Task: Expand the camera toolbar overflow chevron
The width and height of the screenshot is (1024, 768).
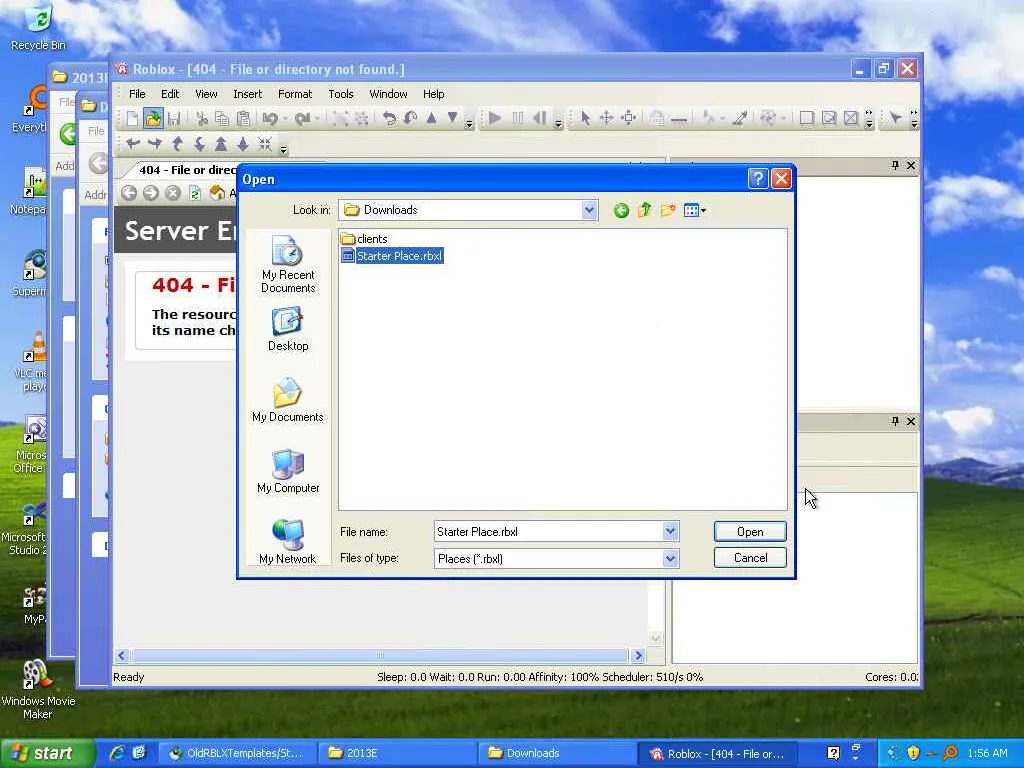Action: (283, 150)
